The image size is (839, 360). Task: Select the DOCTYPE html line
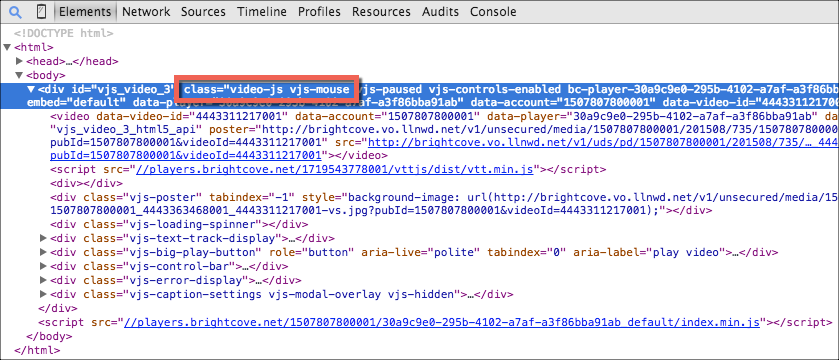[64, 33]
